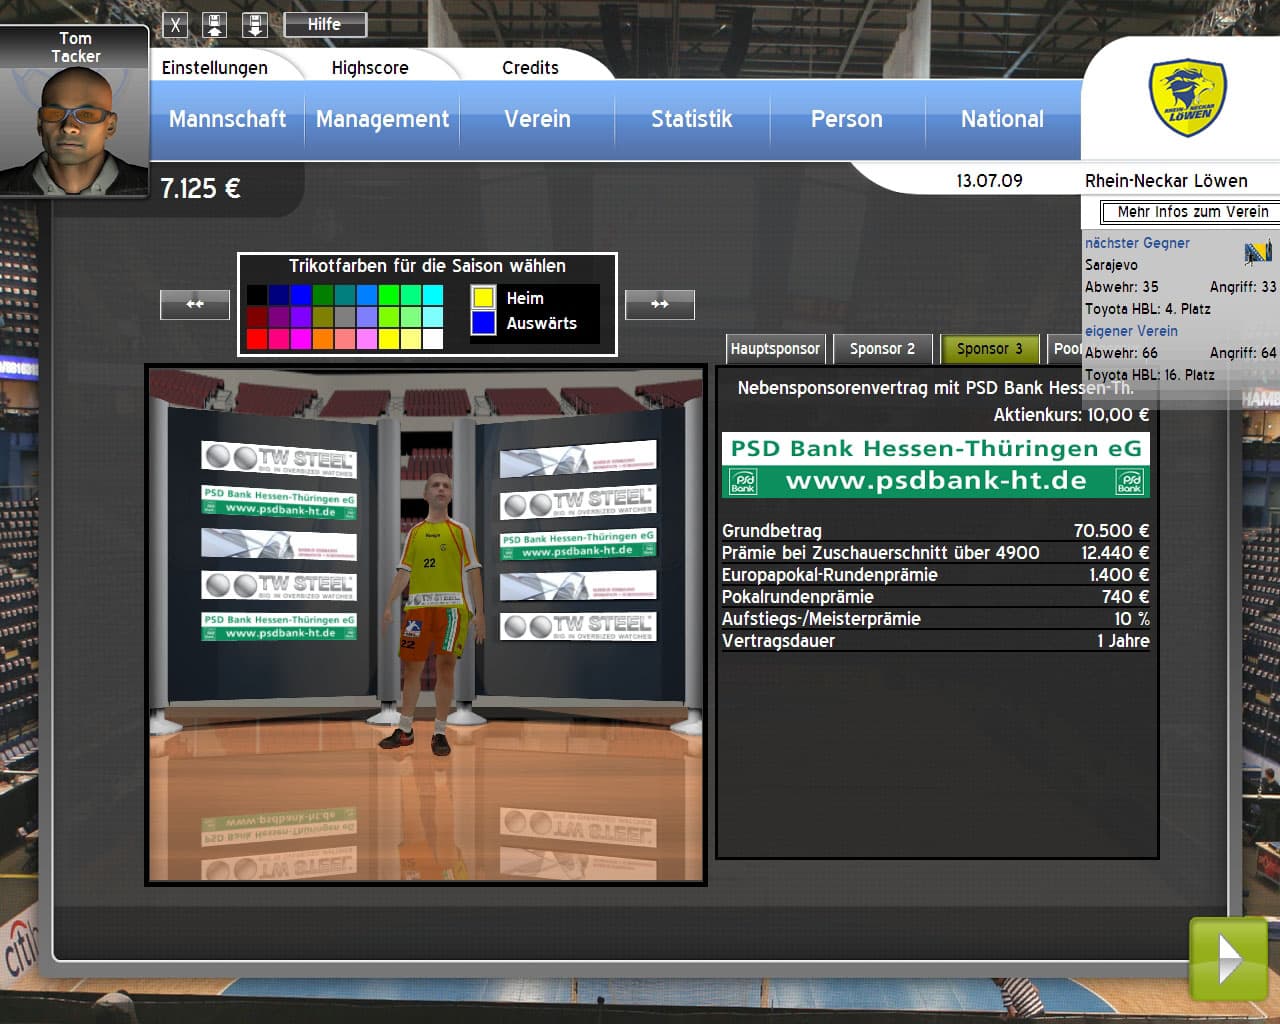Click the Rhein-Neckar Löwen club name
Viewport: 1280px width, 1024px height.
pos(1166,181)
